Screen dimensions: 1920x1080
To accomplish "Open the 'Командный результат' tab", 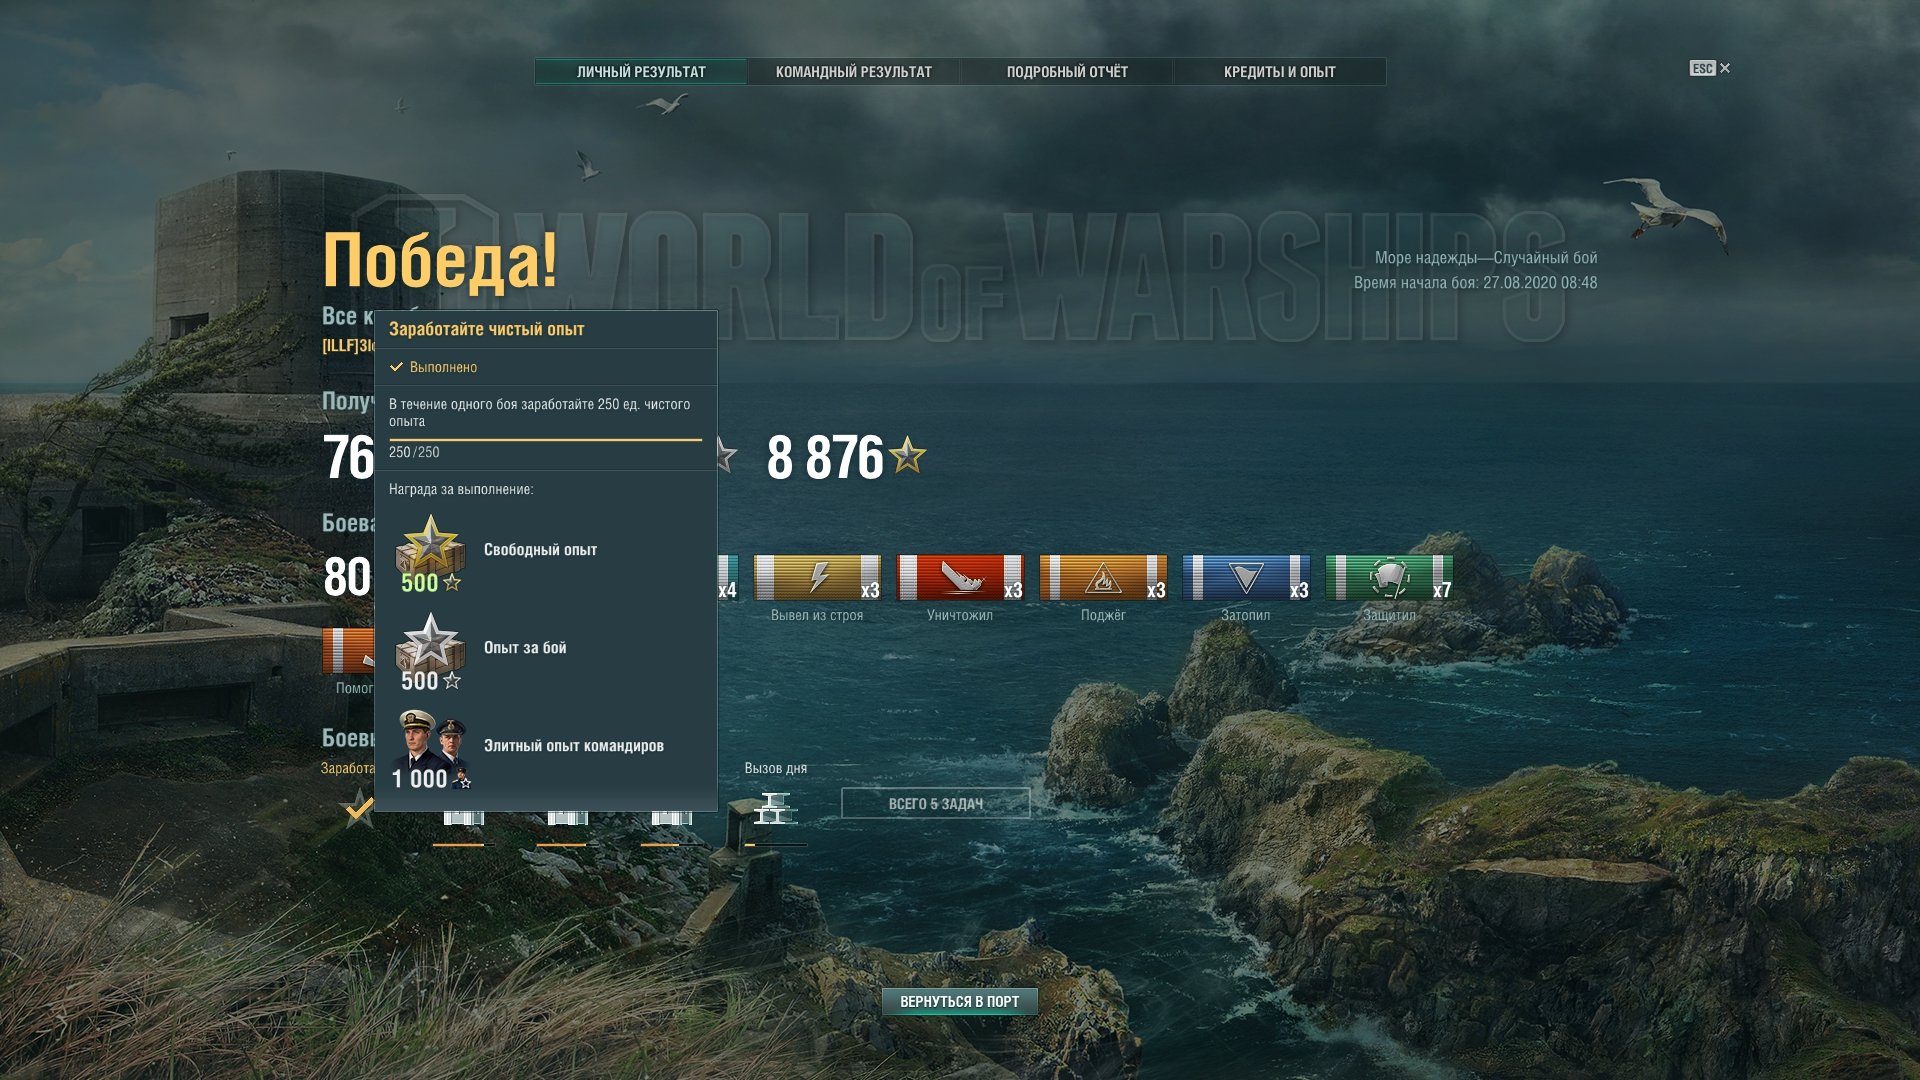I will (854, 72).
